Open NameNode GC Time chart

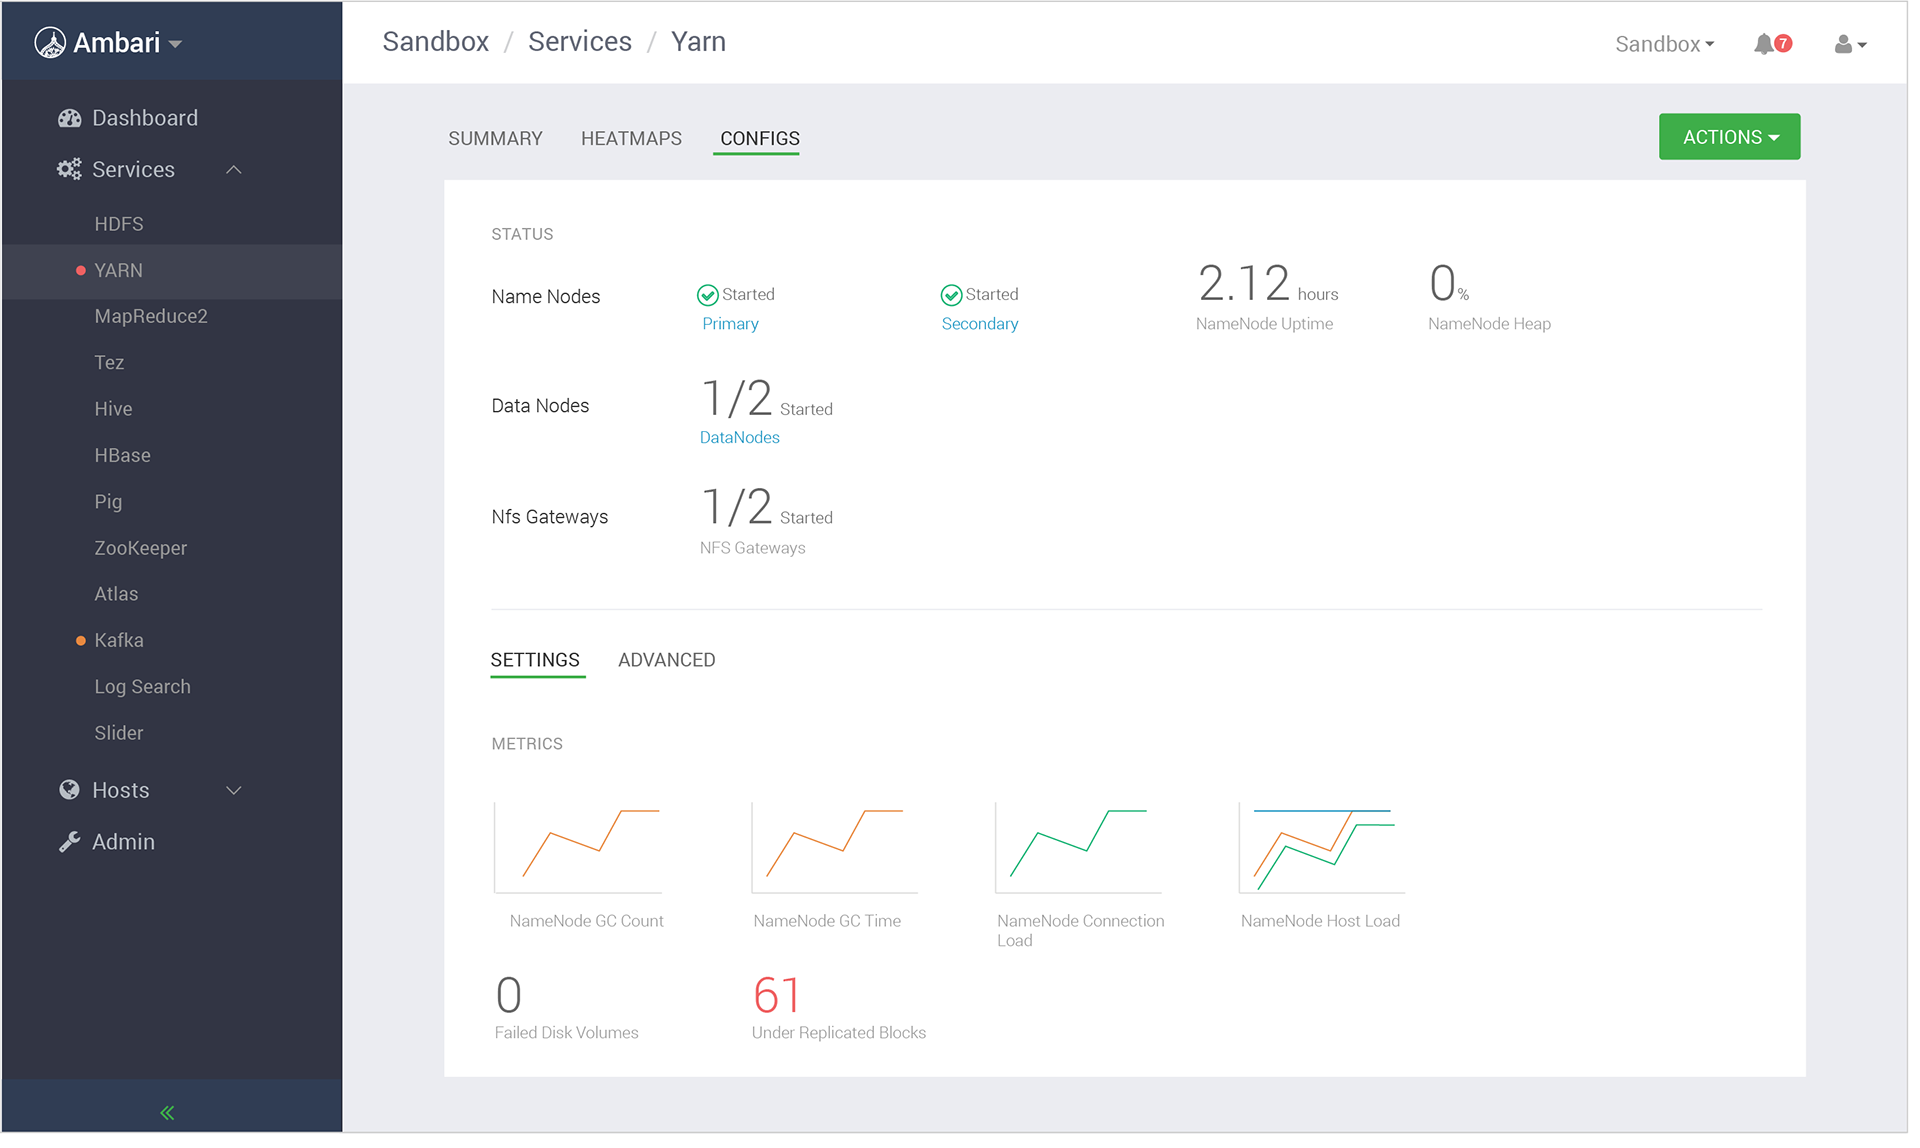pos(835,848)
